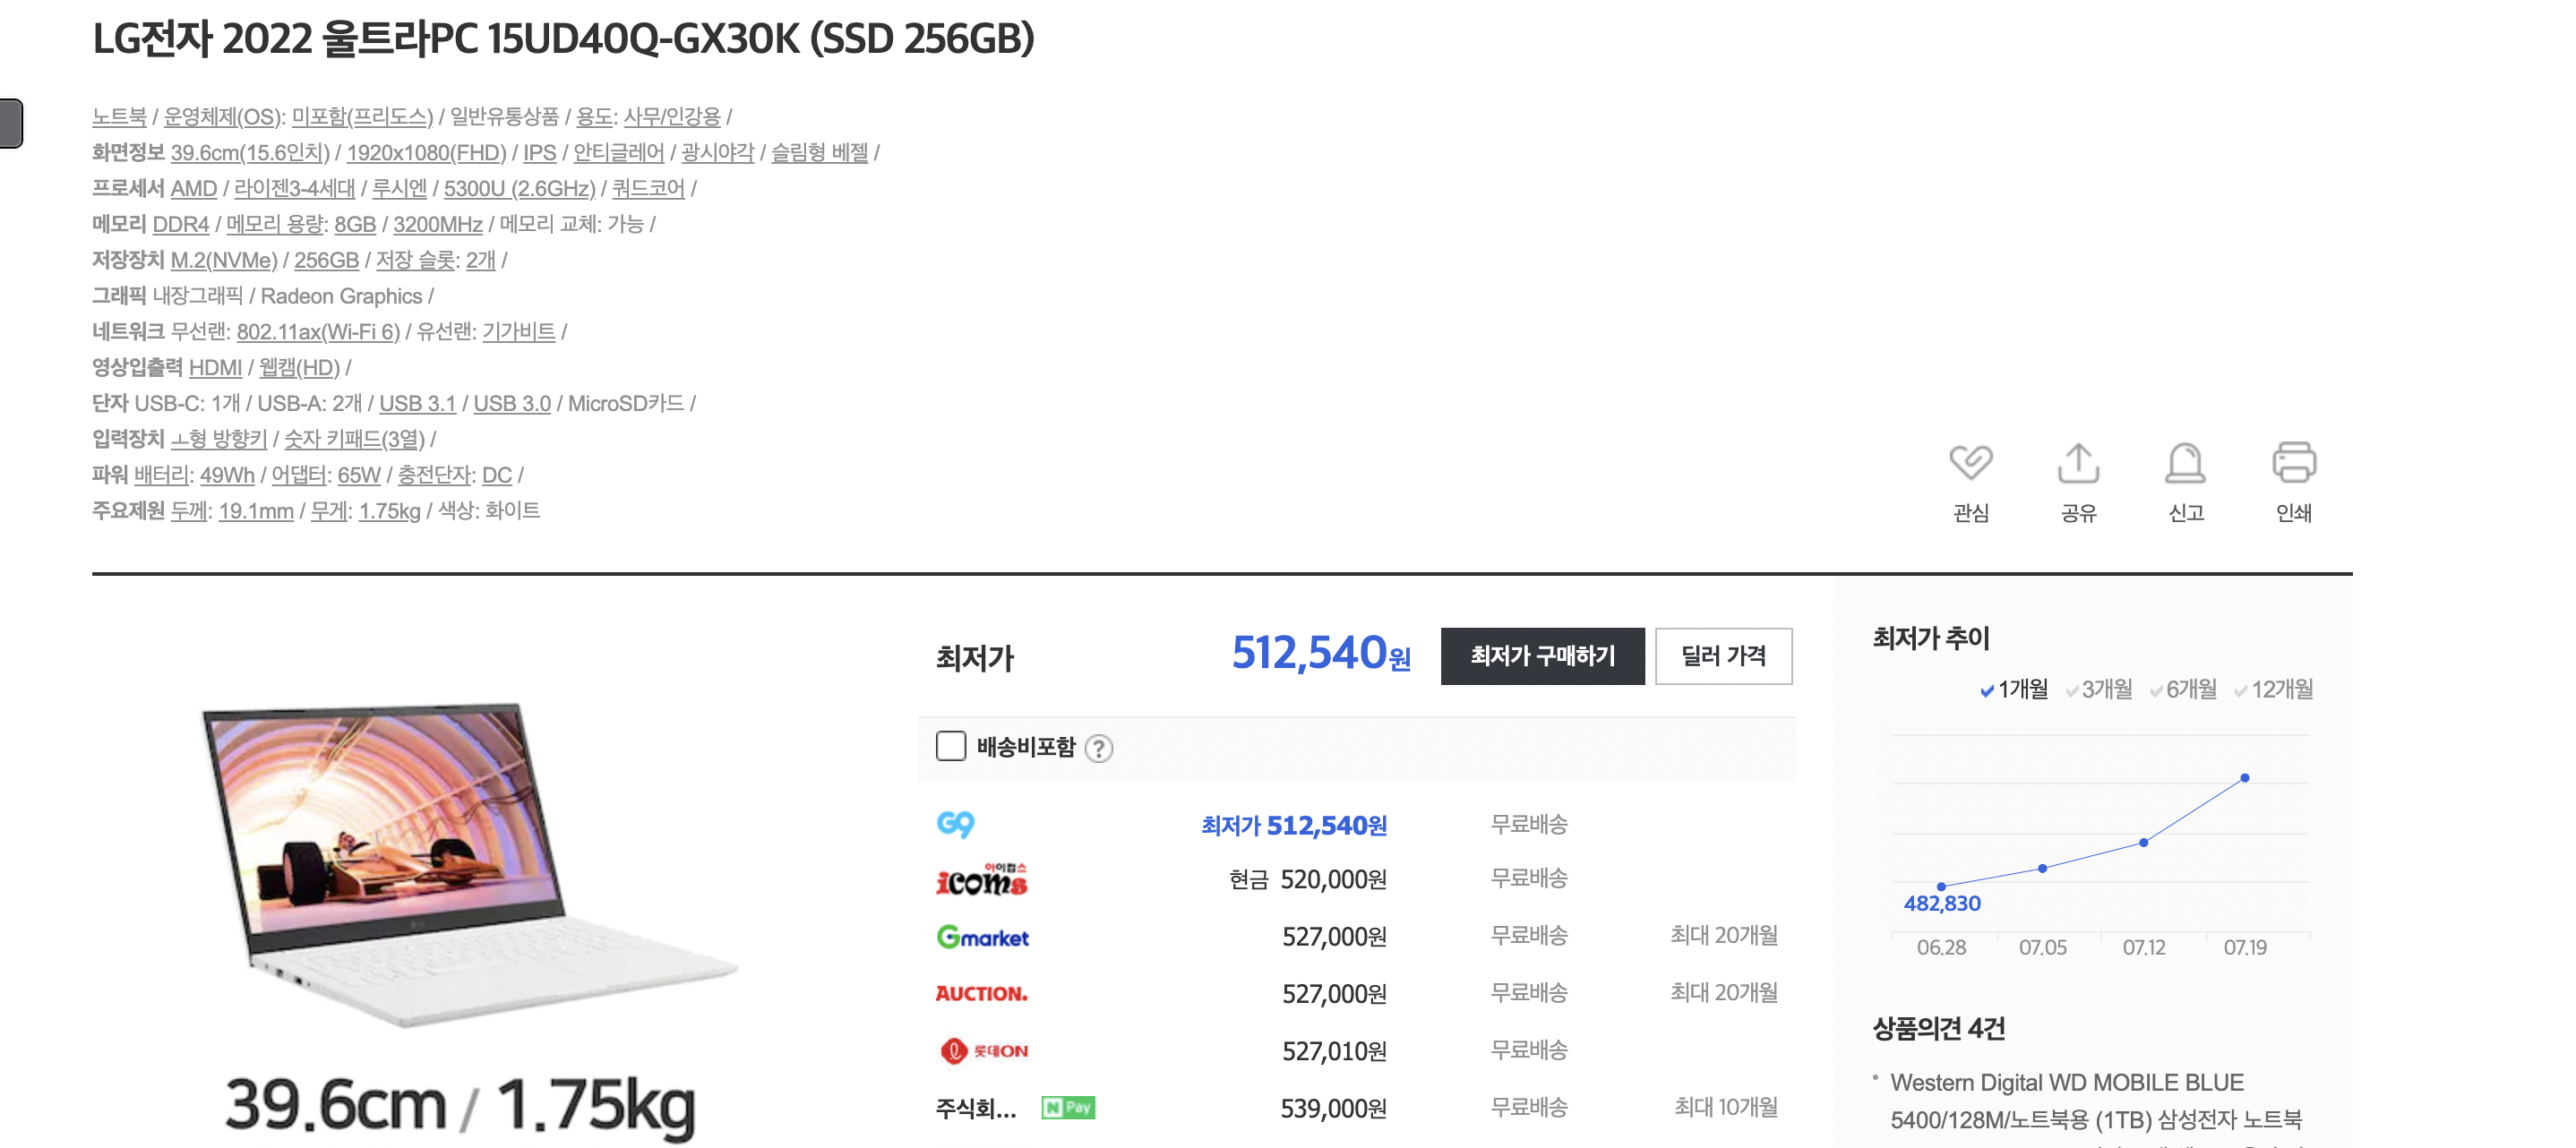Open the USB 3.0 port link
Screen dimensions: 2576x1148
pos(512,403)
